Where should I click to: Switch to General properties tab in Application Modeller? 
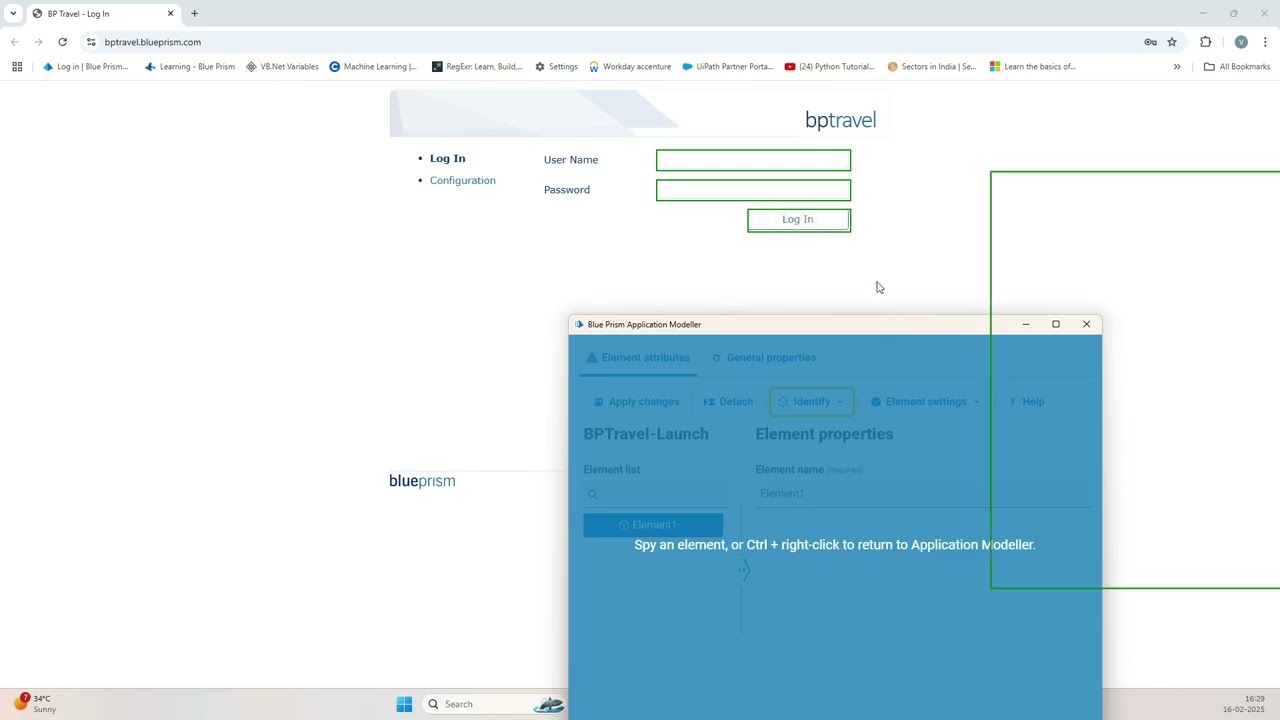point(763,358)
